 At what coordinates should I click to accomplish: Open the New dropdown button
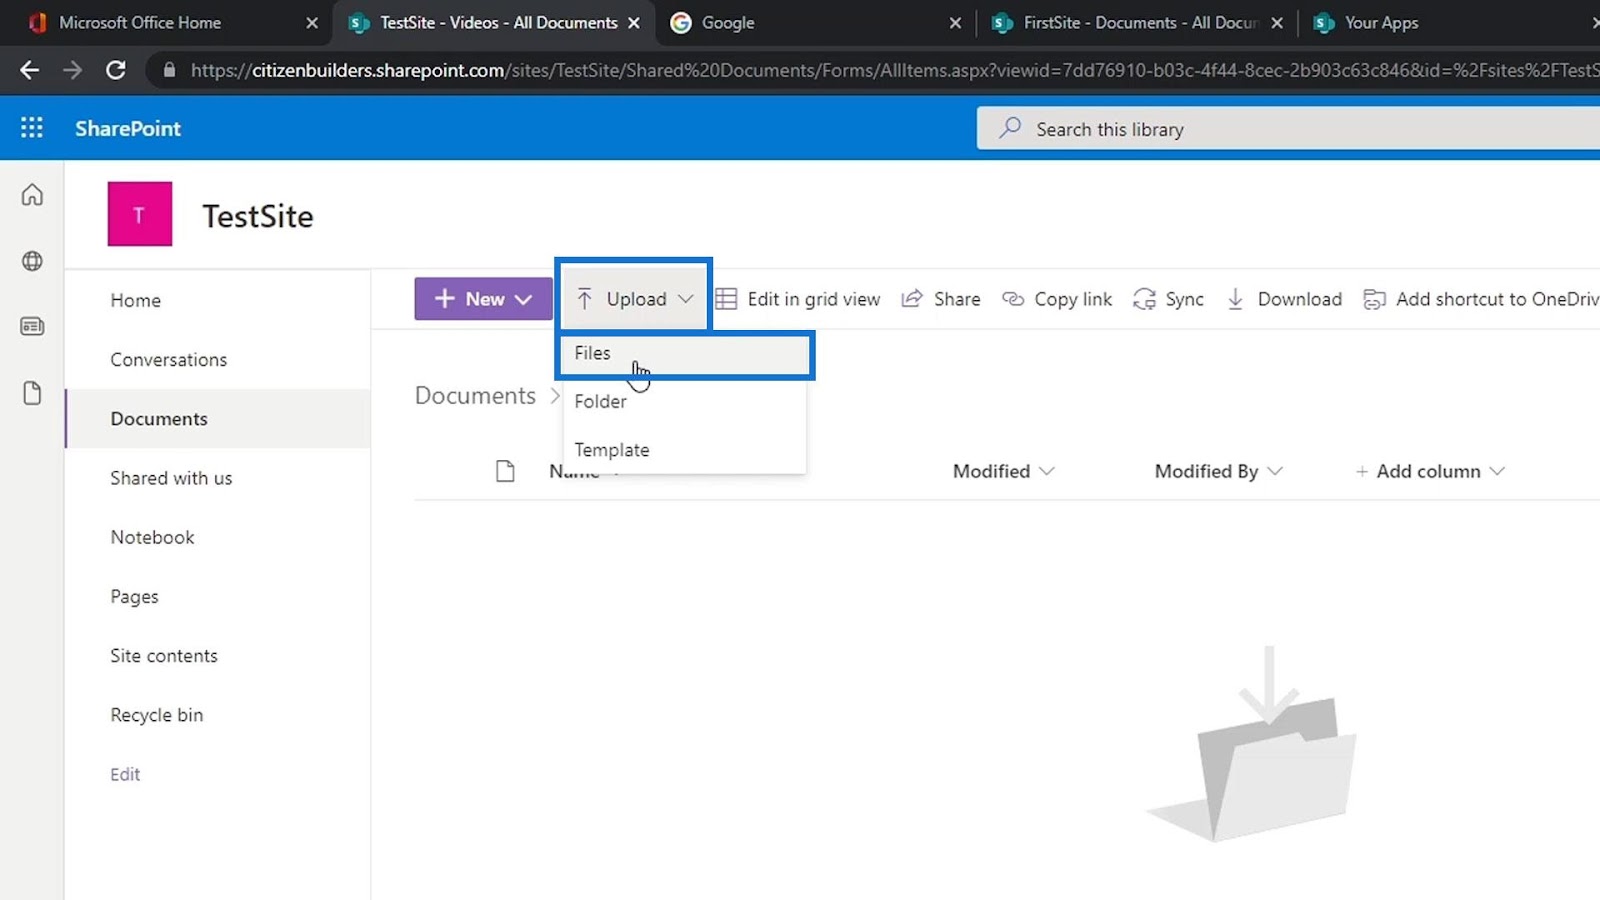[483, 299]
